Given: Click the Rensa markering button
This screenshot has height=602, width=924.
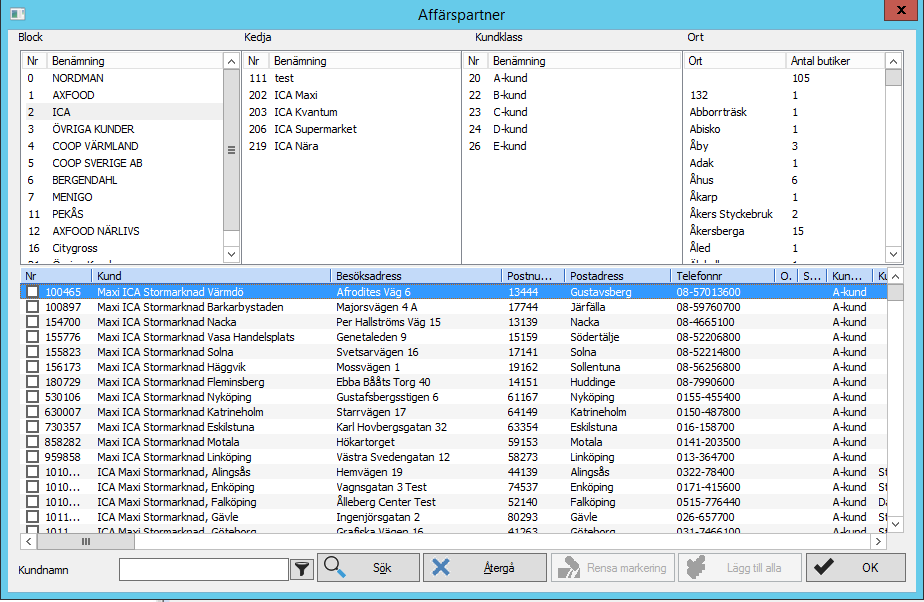Looking at the screenshot, I should (613, 568).
